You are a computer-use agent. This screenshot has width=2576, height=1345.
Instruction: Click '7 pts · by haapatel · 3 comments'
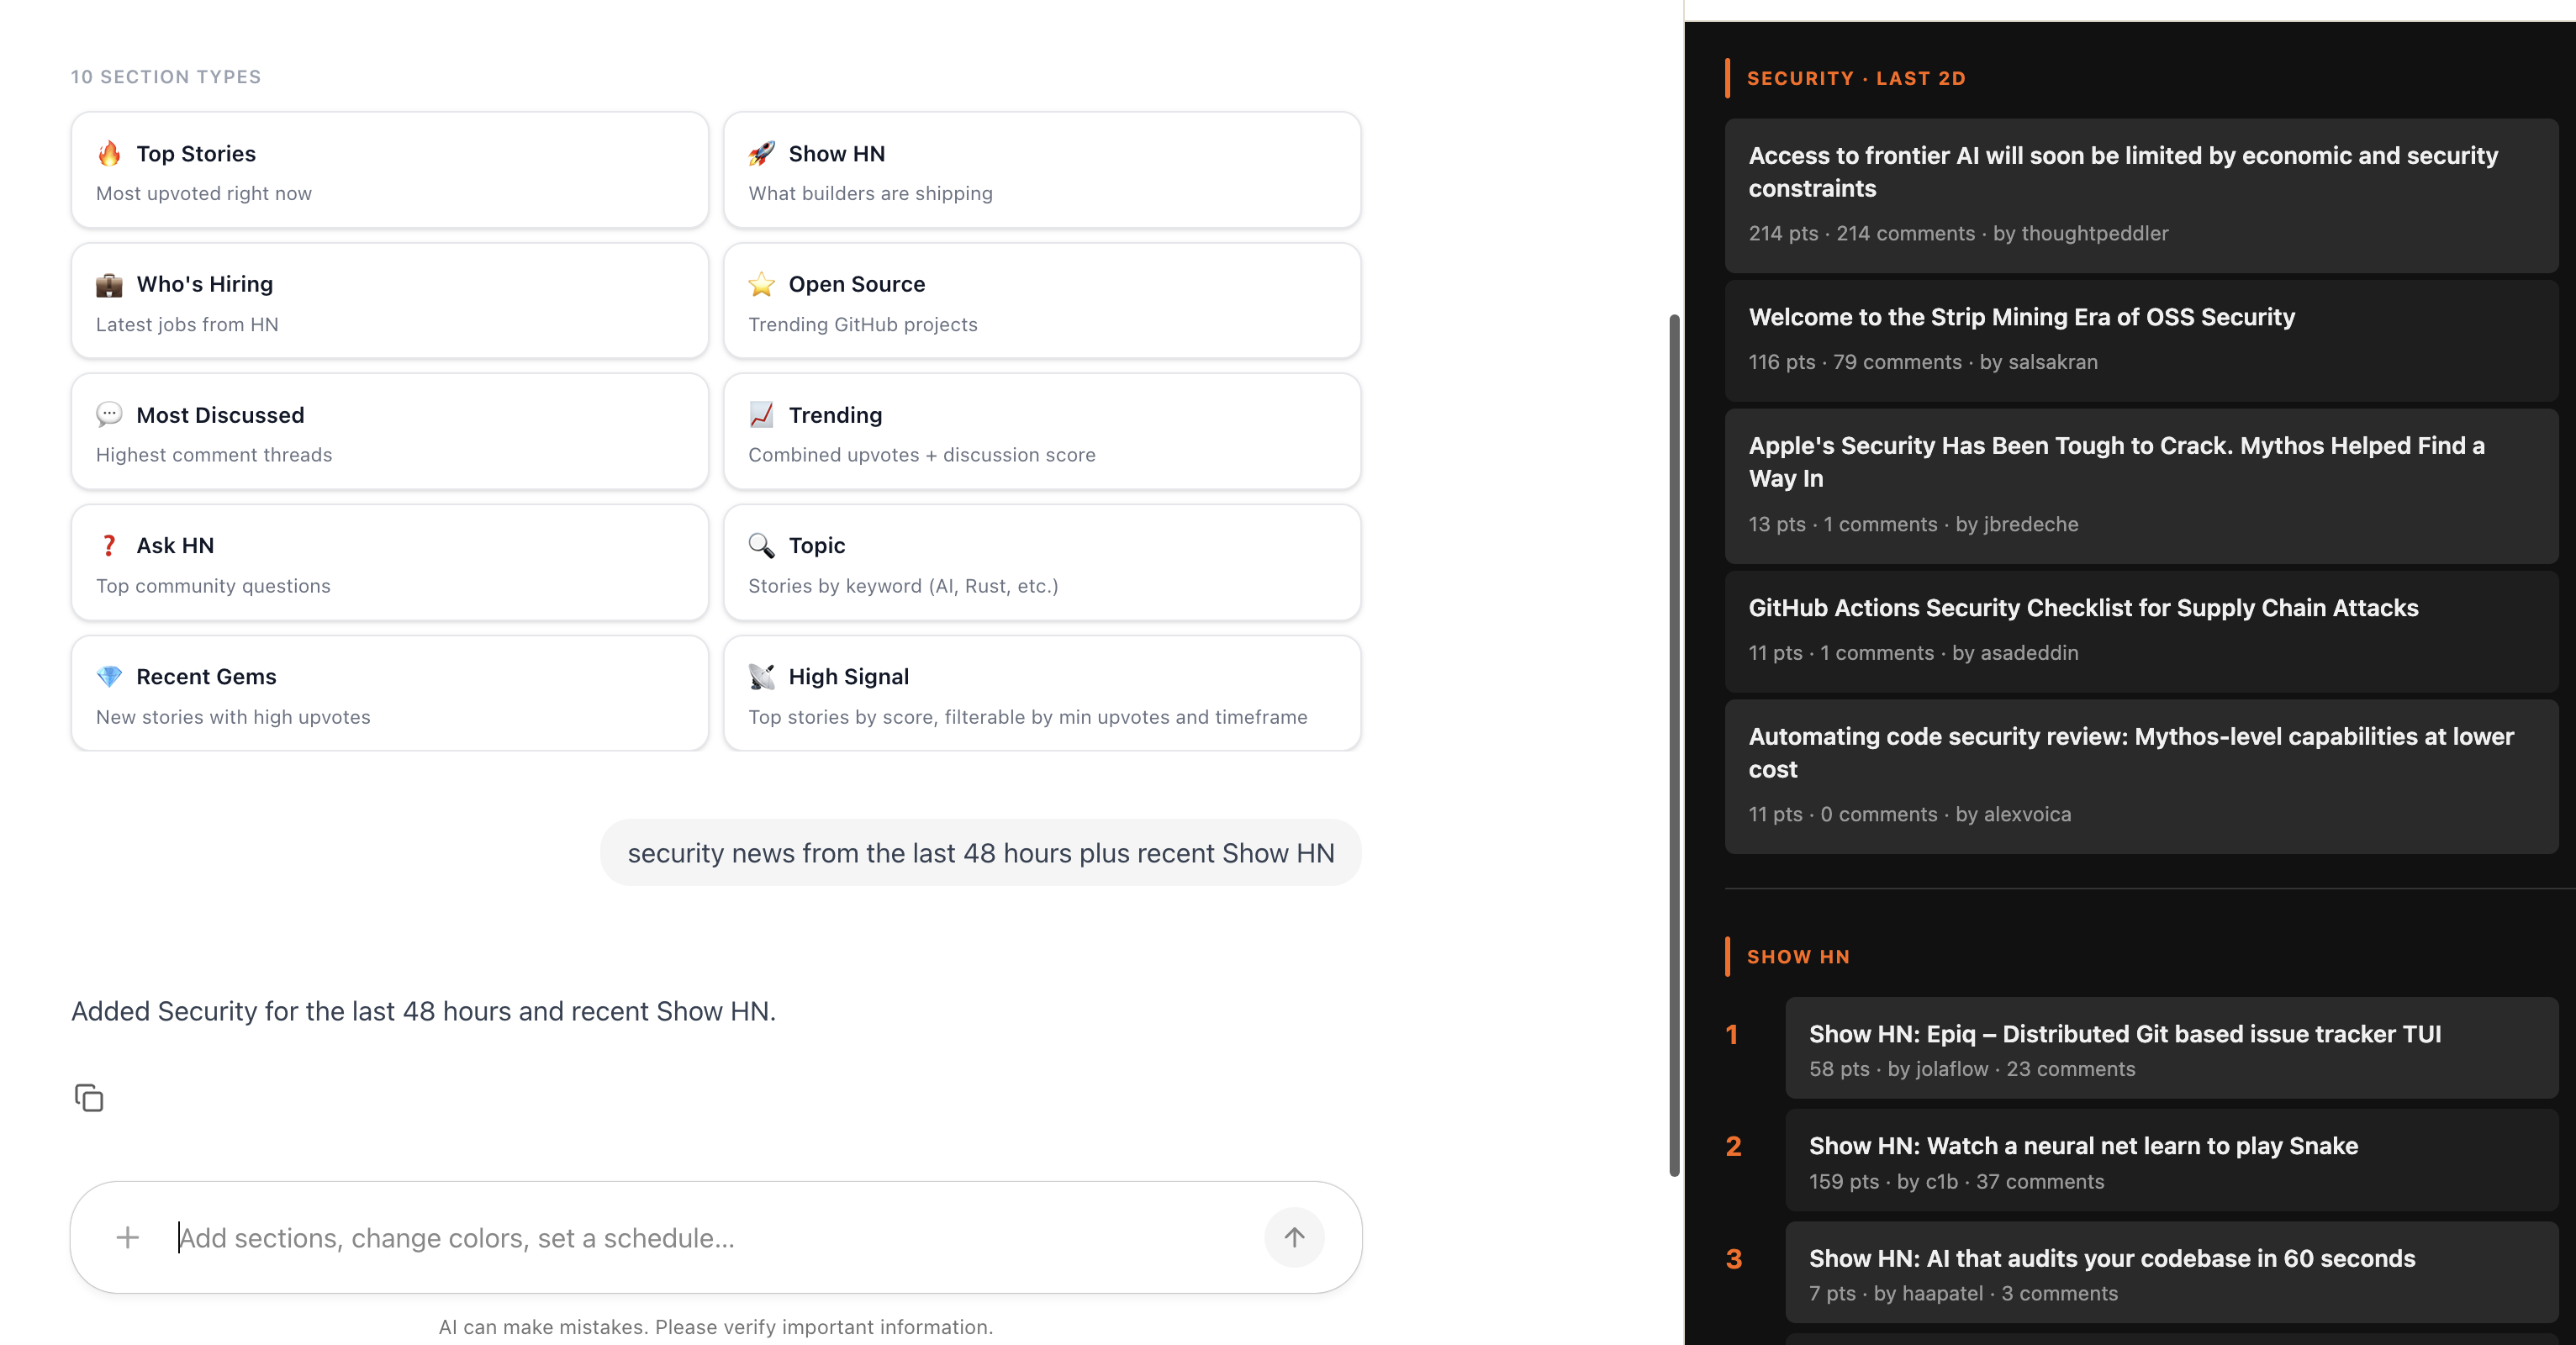point(1963,1293)
